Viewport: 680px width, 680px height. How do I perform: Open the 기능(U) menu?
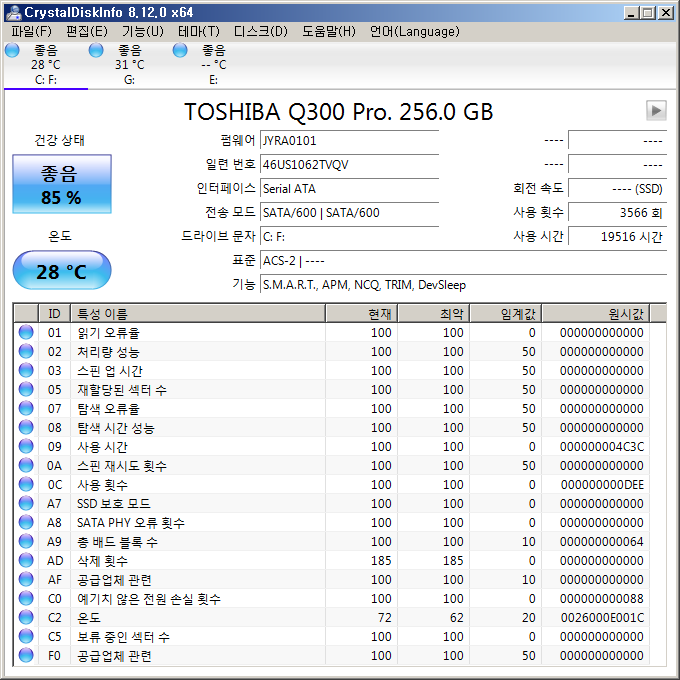[143, 31]
